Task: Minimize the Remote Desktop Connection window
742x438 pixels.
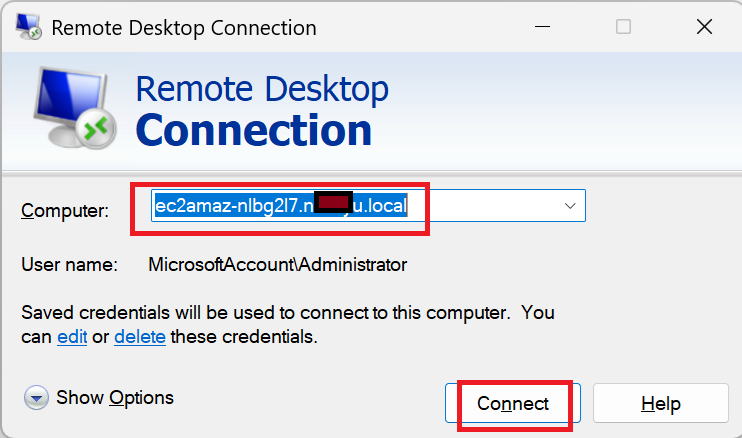Action: [x=542, y=26]
